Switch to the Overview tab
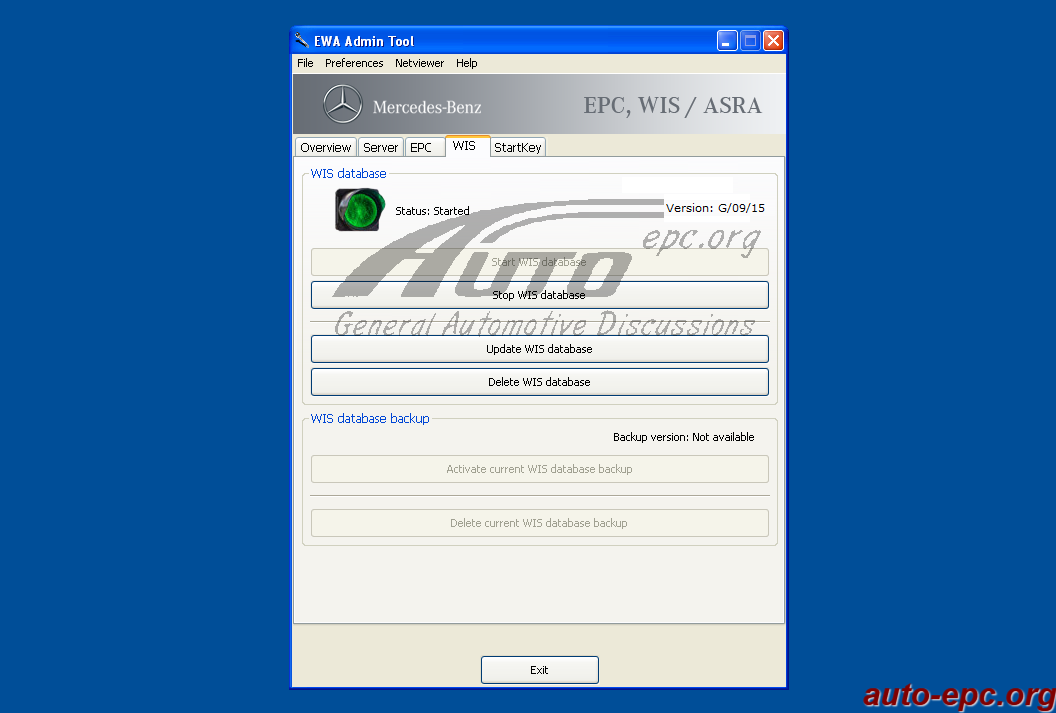This screenshot has height=713, width=1056. click(x=326, y=147)
